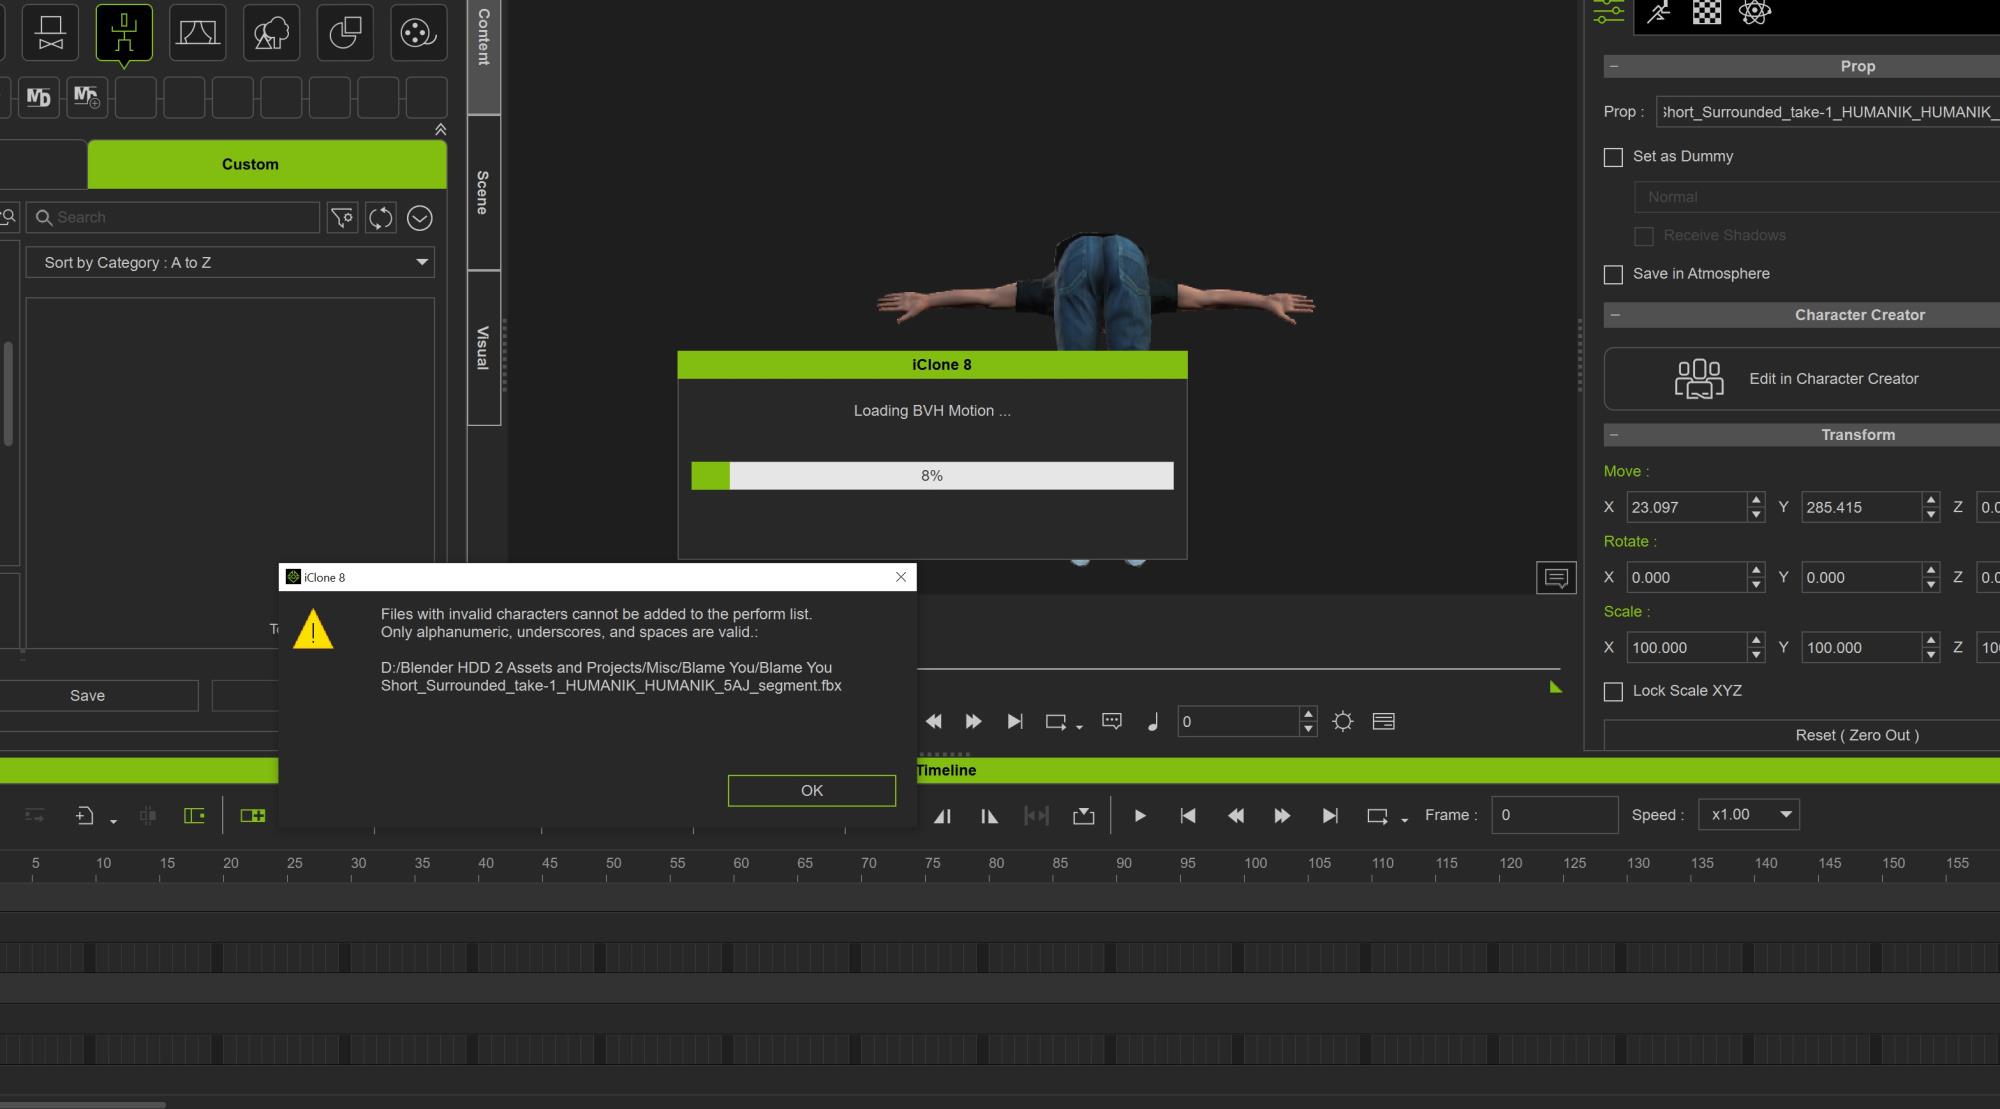Close the iClone 8 warning dialog
The width and height of the screenshot is (2000, 1109).
point(901,577)
